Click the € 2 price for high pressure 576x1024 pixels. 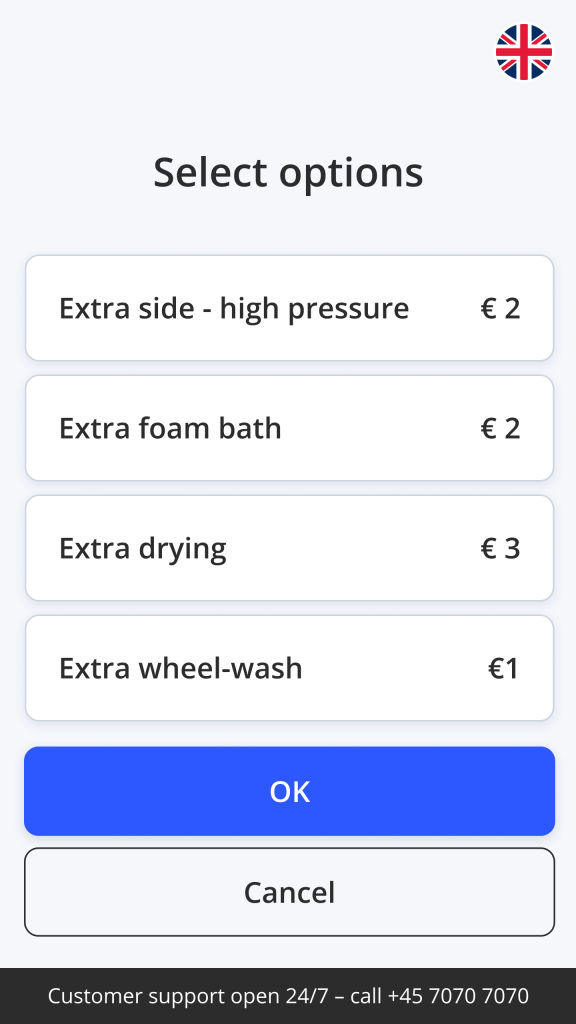pos(500,308)
